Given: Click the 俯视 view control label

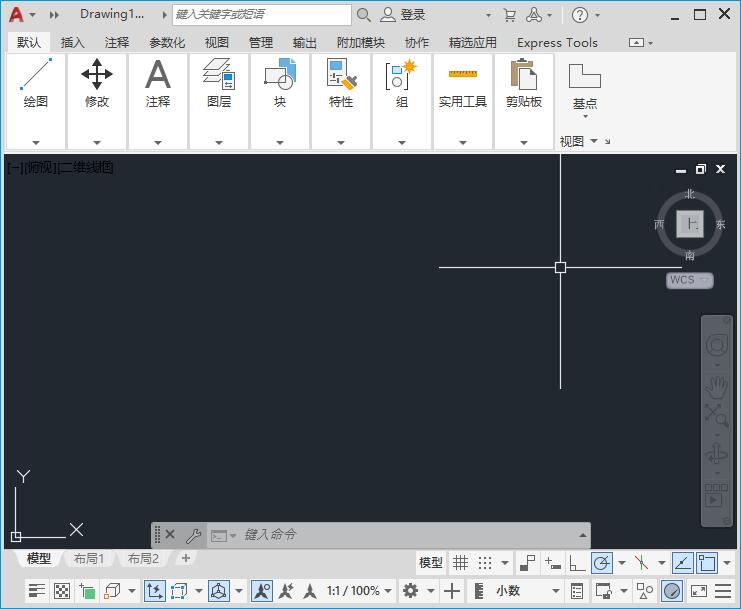Looking at the screenshot, I should (x=41, y=167).
